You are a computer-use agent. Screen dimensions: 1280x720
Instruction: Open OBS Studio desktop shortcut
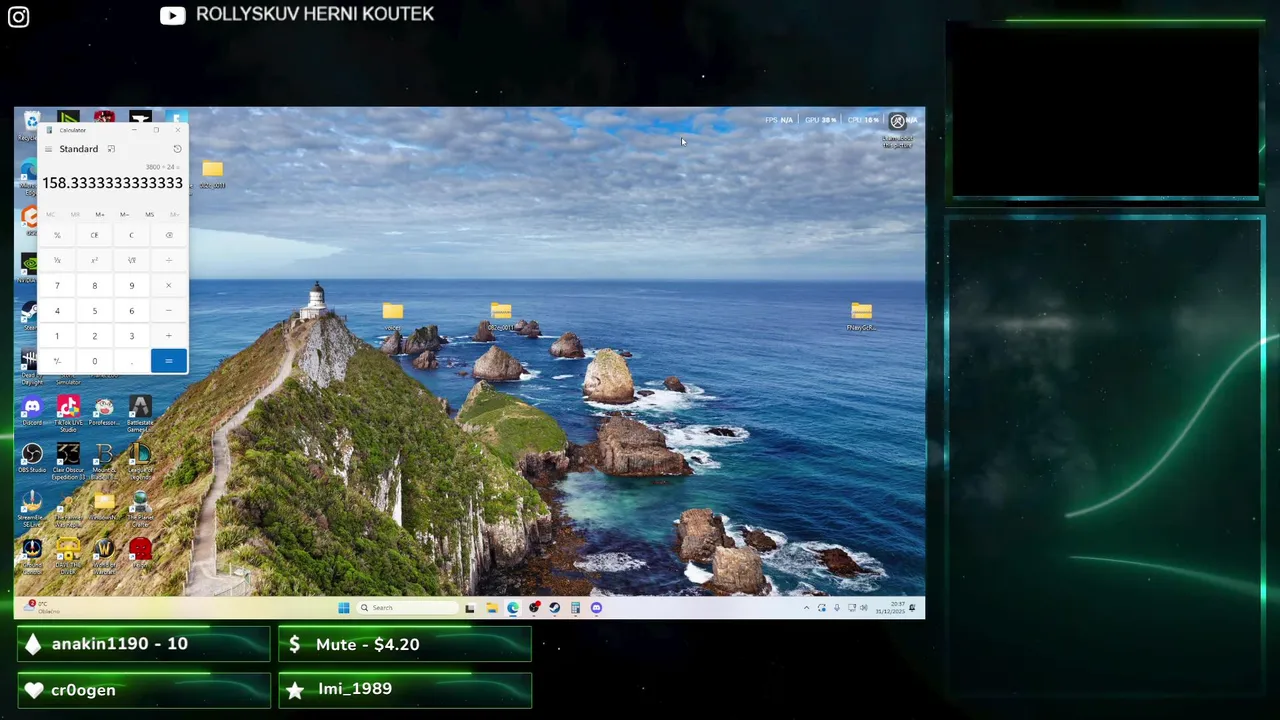(32, 458)
